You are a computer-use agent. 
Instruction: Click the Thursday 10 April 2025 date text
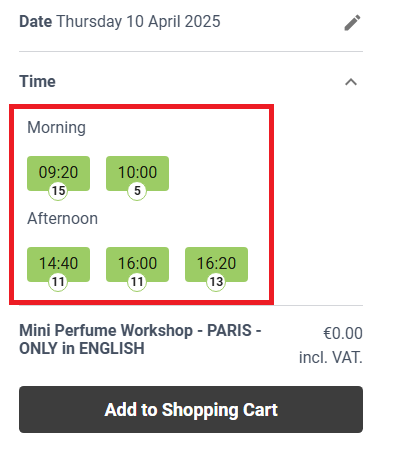click(x=138, y=22)
